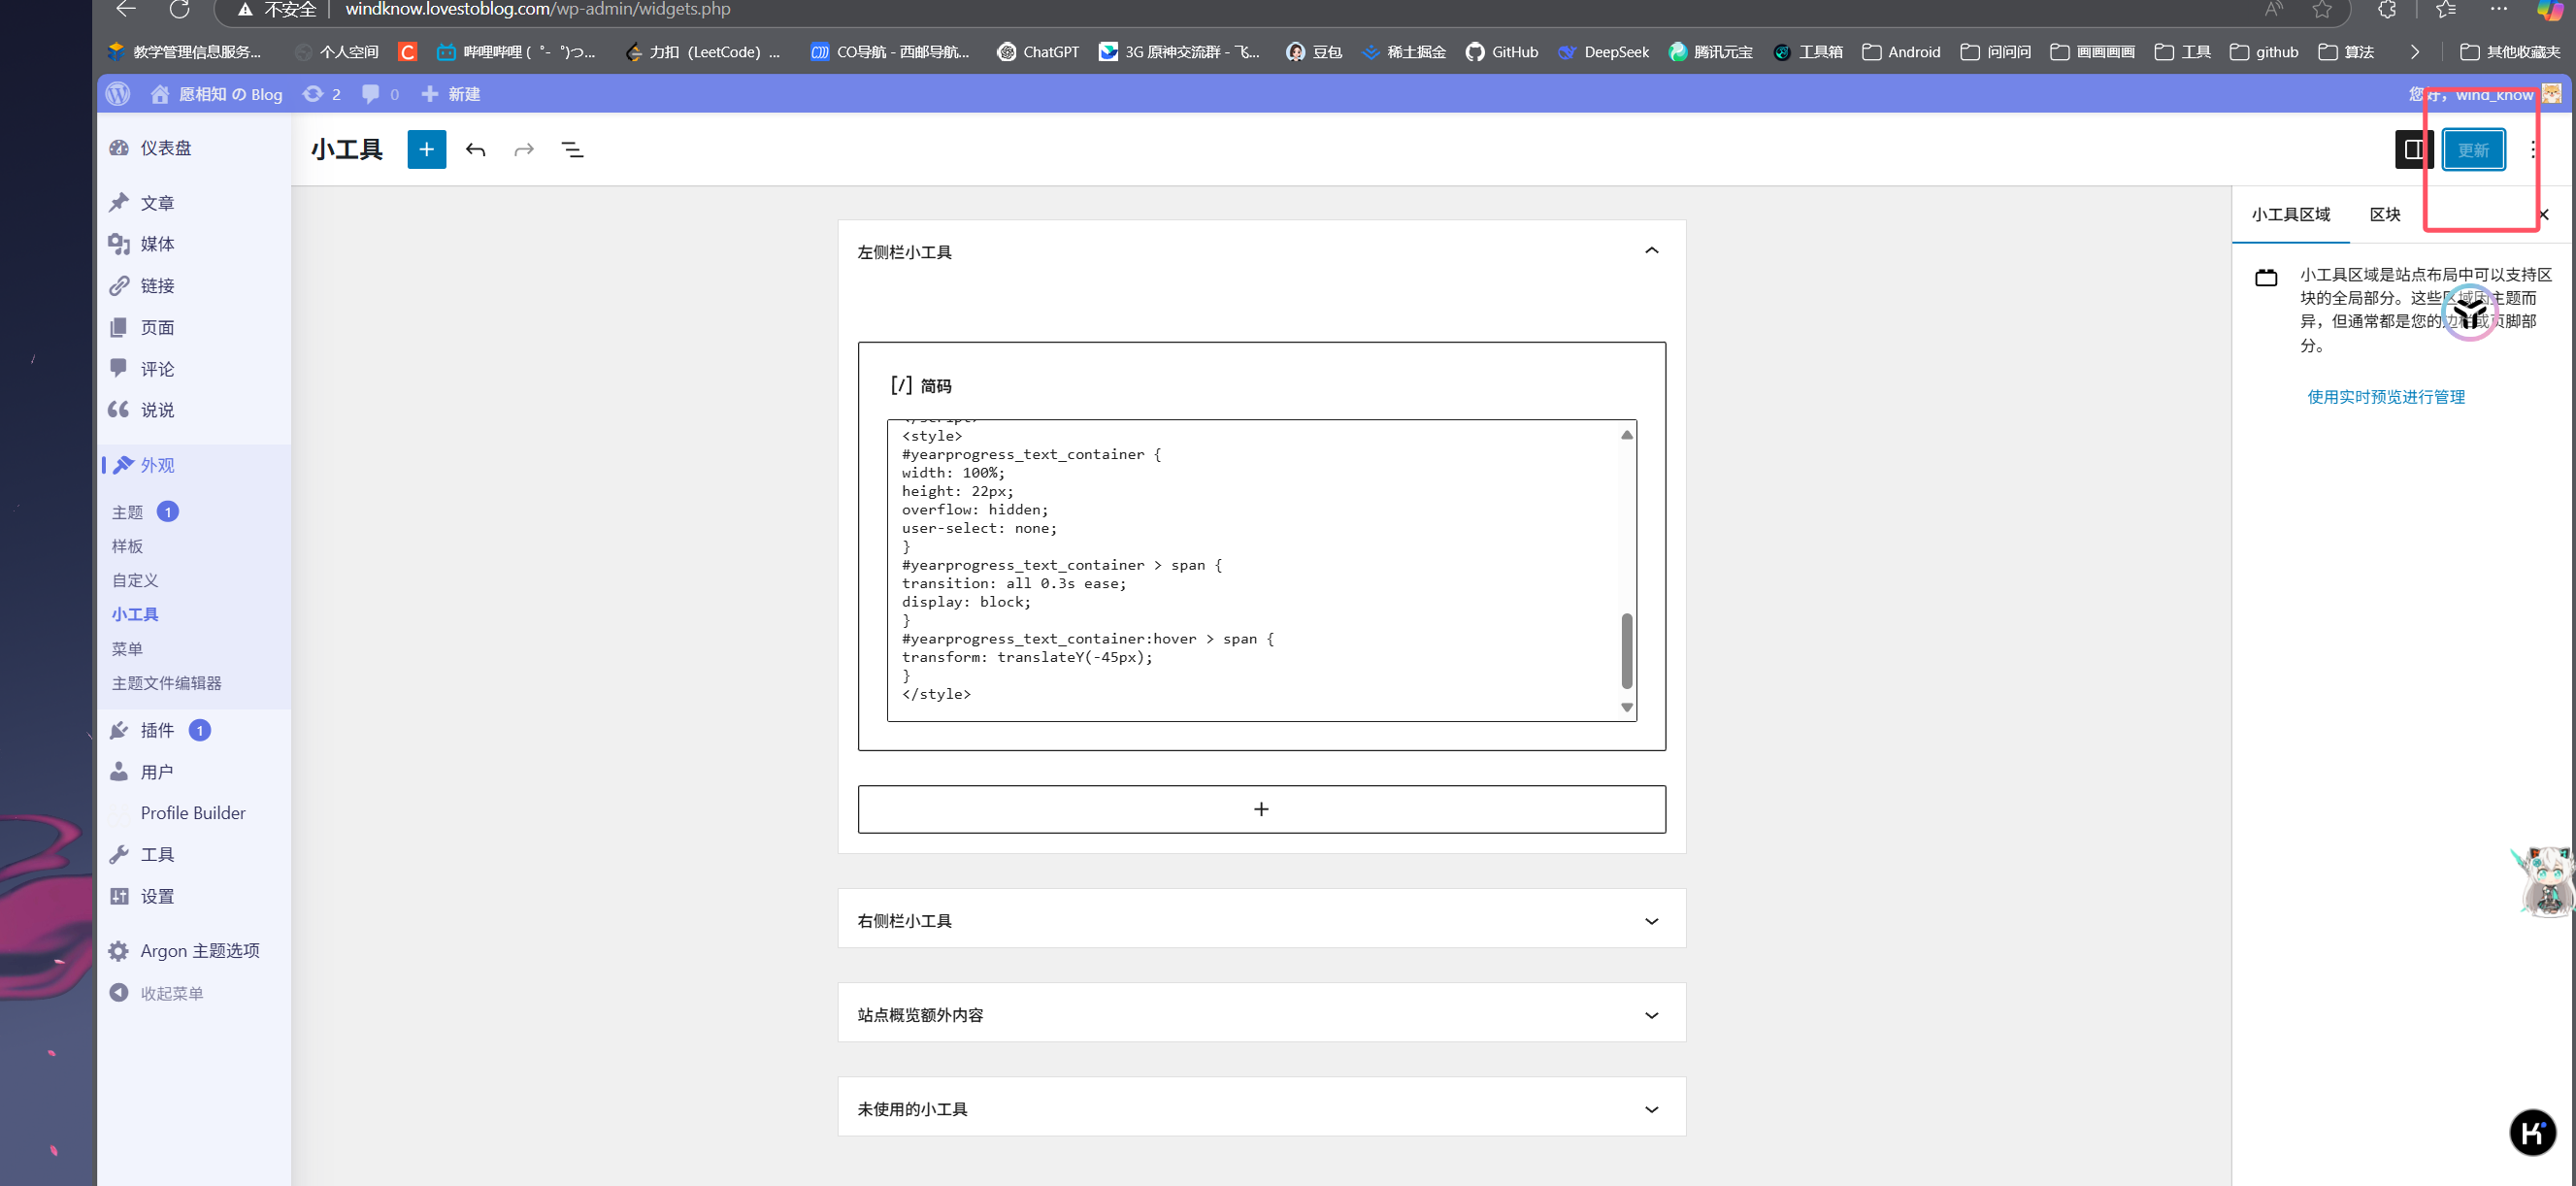Open the editor options three-dot menu
The image size is (2576, 1186).
coord(2532,150)
